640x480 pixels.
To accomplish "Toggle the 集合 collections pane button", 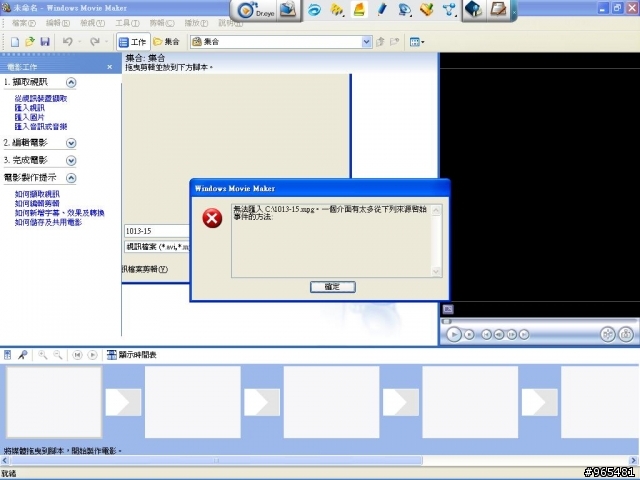I will coord(166,42).
